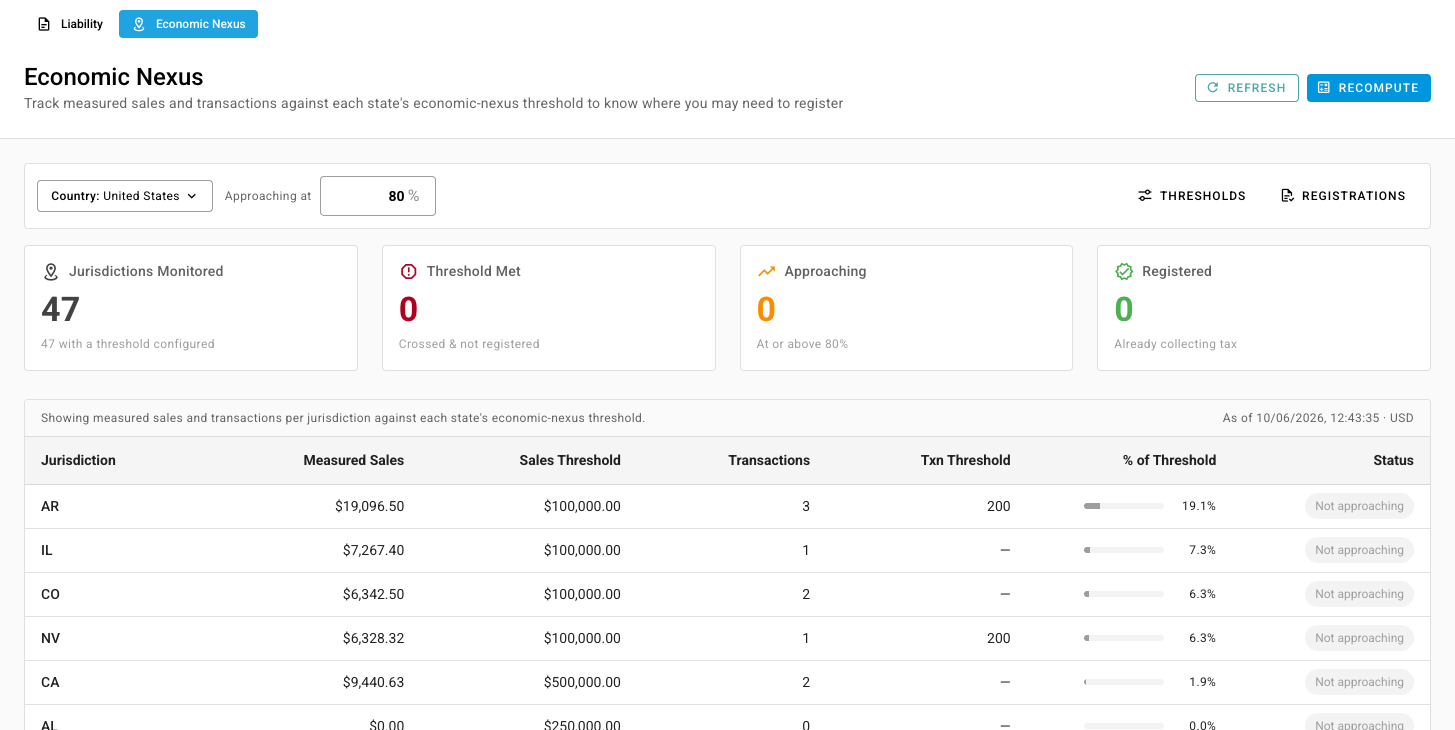The image size is (1455, 730).
Task: Select the AR jurisdiction cell
Action: tap(50, 507)
